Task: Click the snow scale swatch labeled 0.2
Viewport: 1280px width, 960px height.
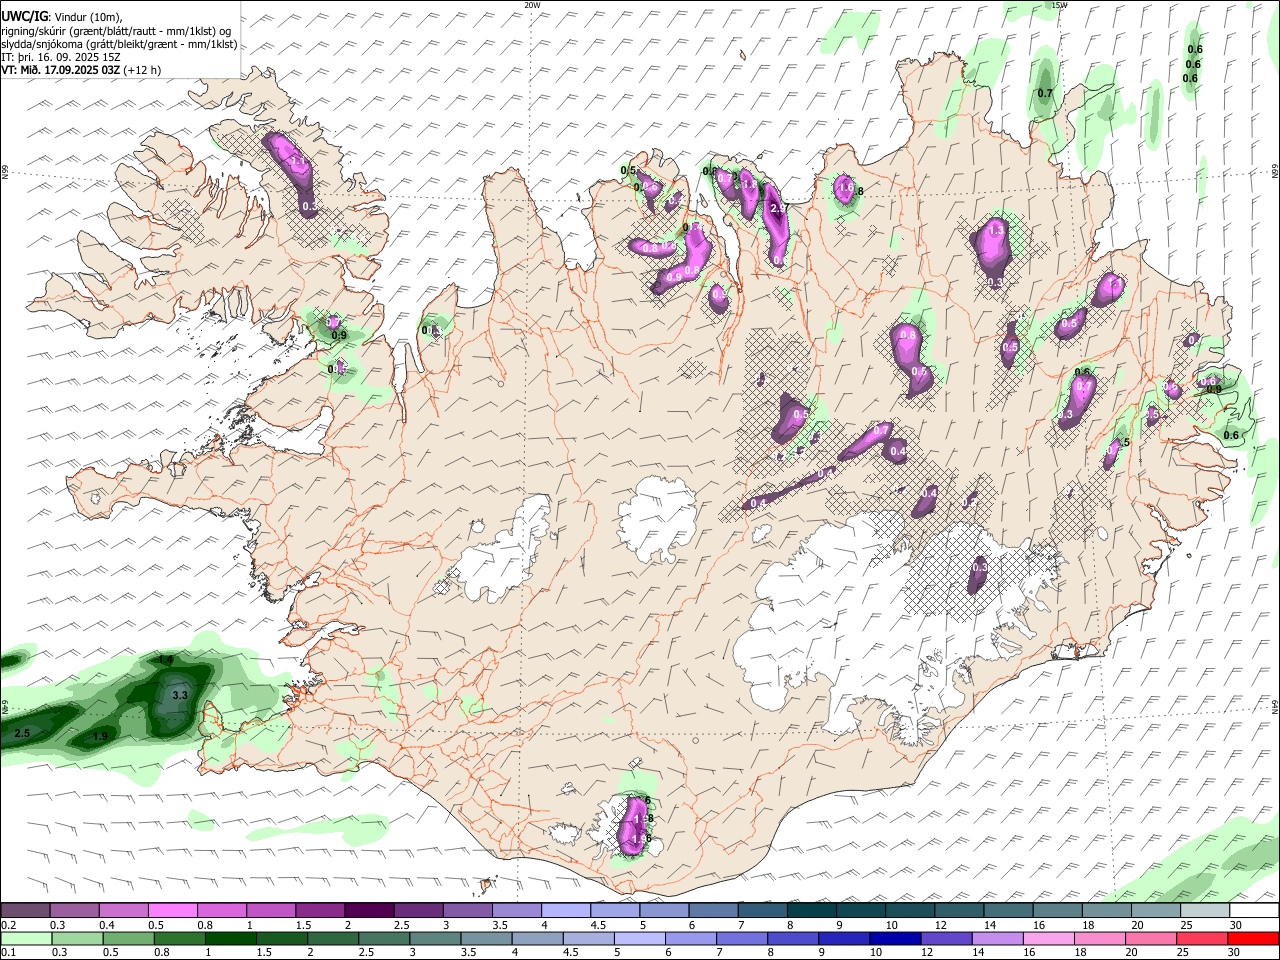Action: (x=25, y=910)
